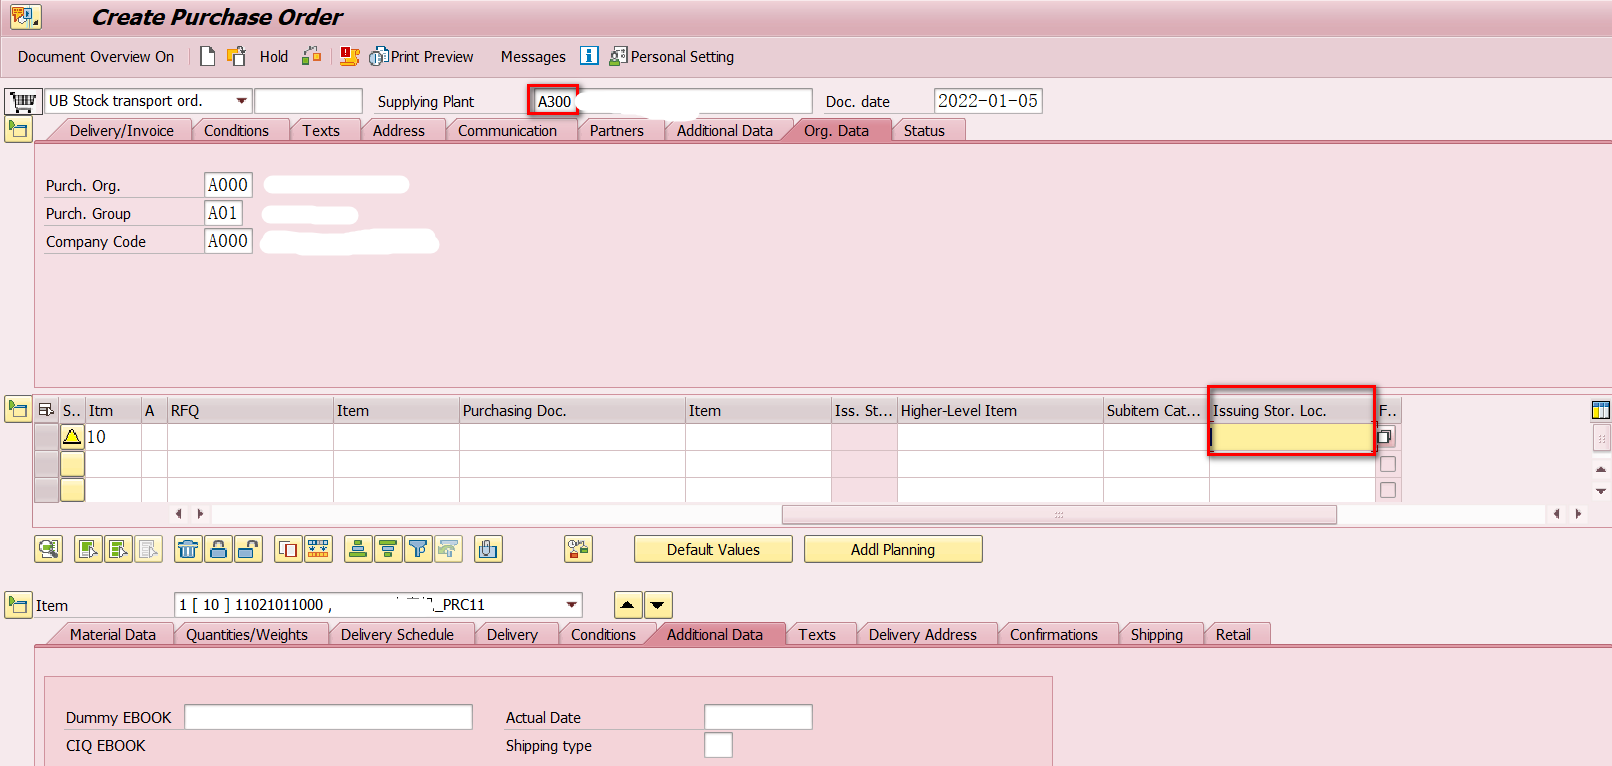Click the second page-with-arrow item icon
Image resolution: width=1612 pixels, height=766 pixels.
[118, 549]
